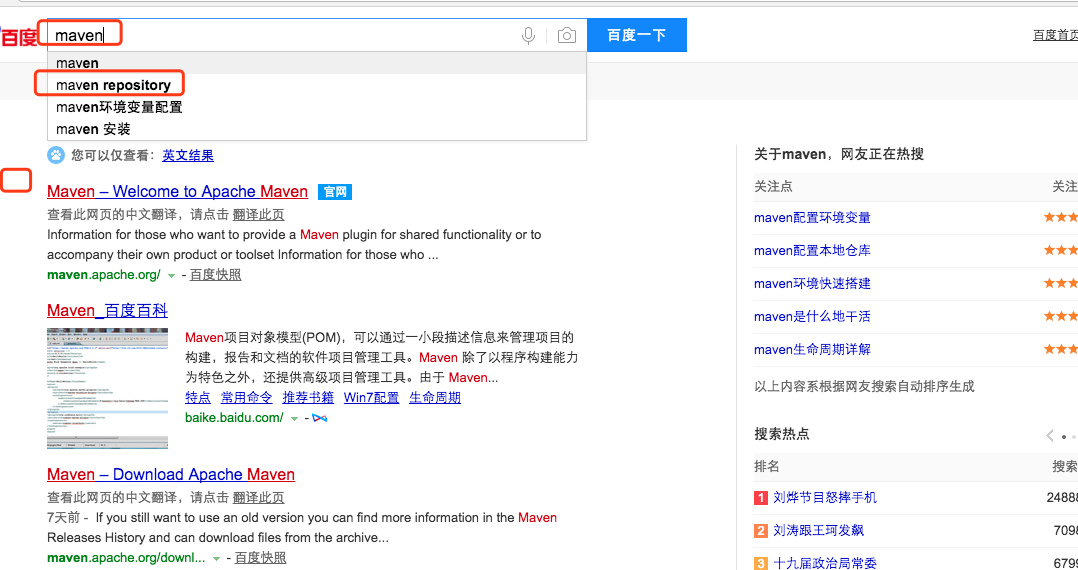Screen dimensions: 1078x570
Task: Click the heading 关于maven，网友正在热搜
Action: (x=839, y=155)
